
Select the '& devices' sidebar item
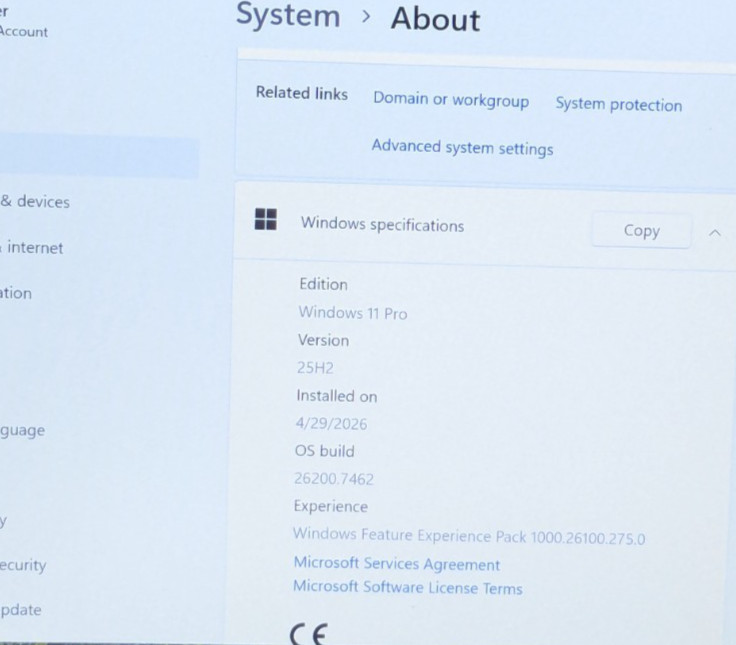click(35, 201)
